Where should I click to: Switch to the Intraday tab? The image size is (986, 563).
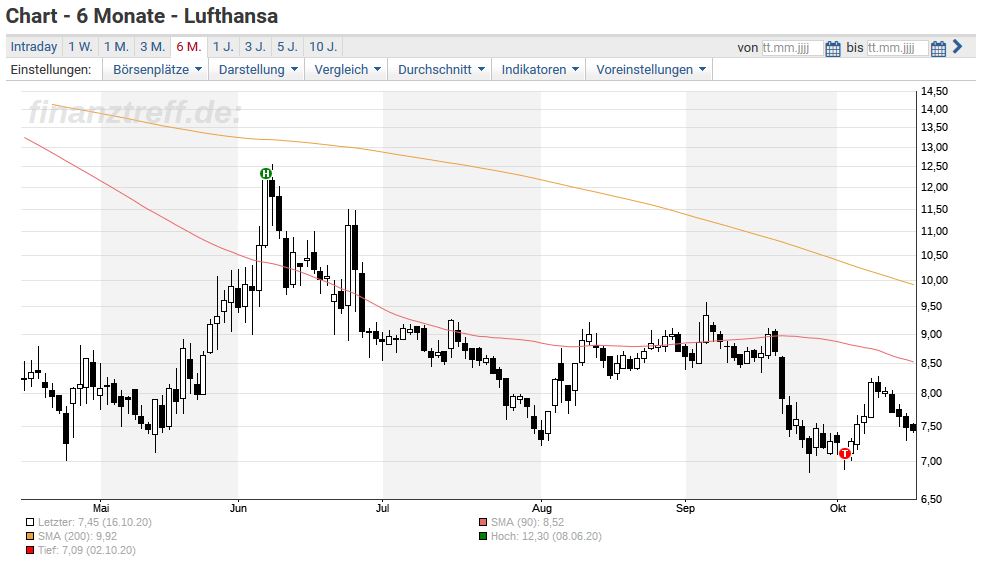pos(34,47)
